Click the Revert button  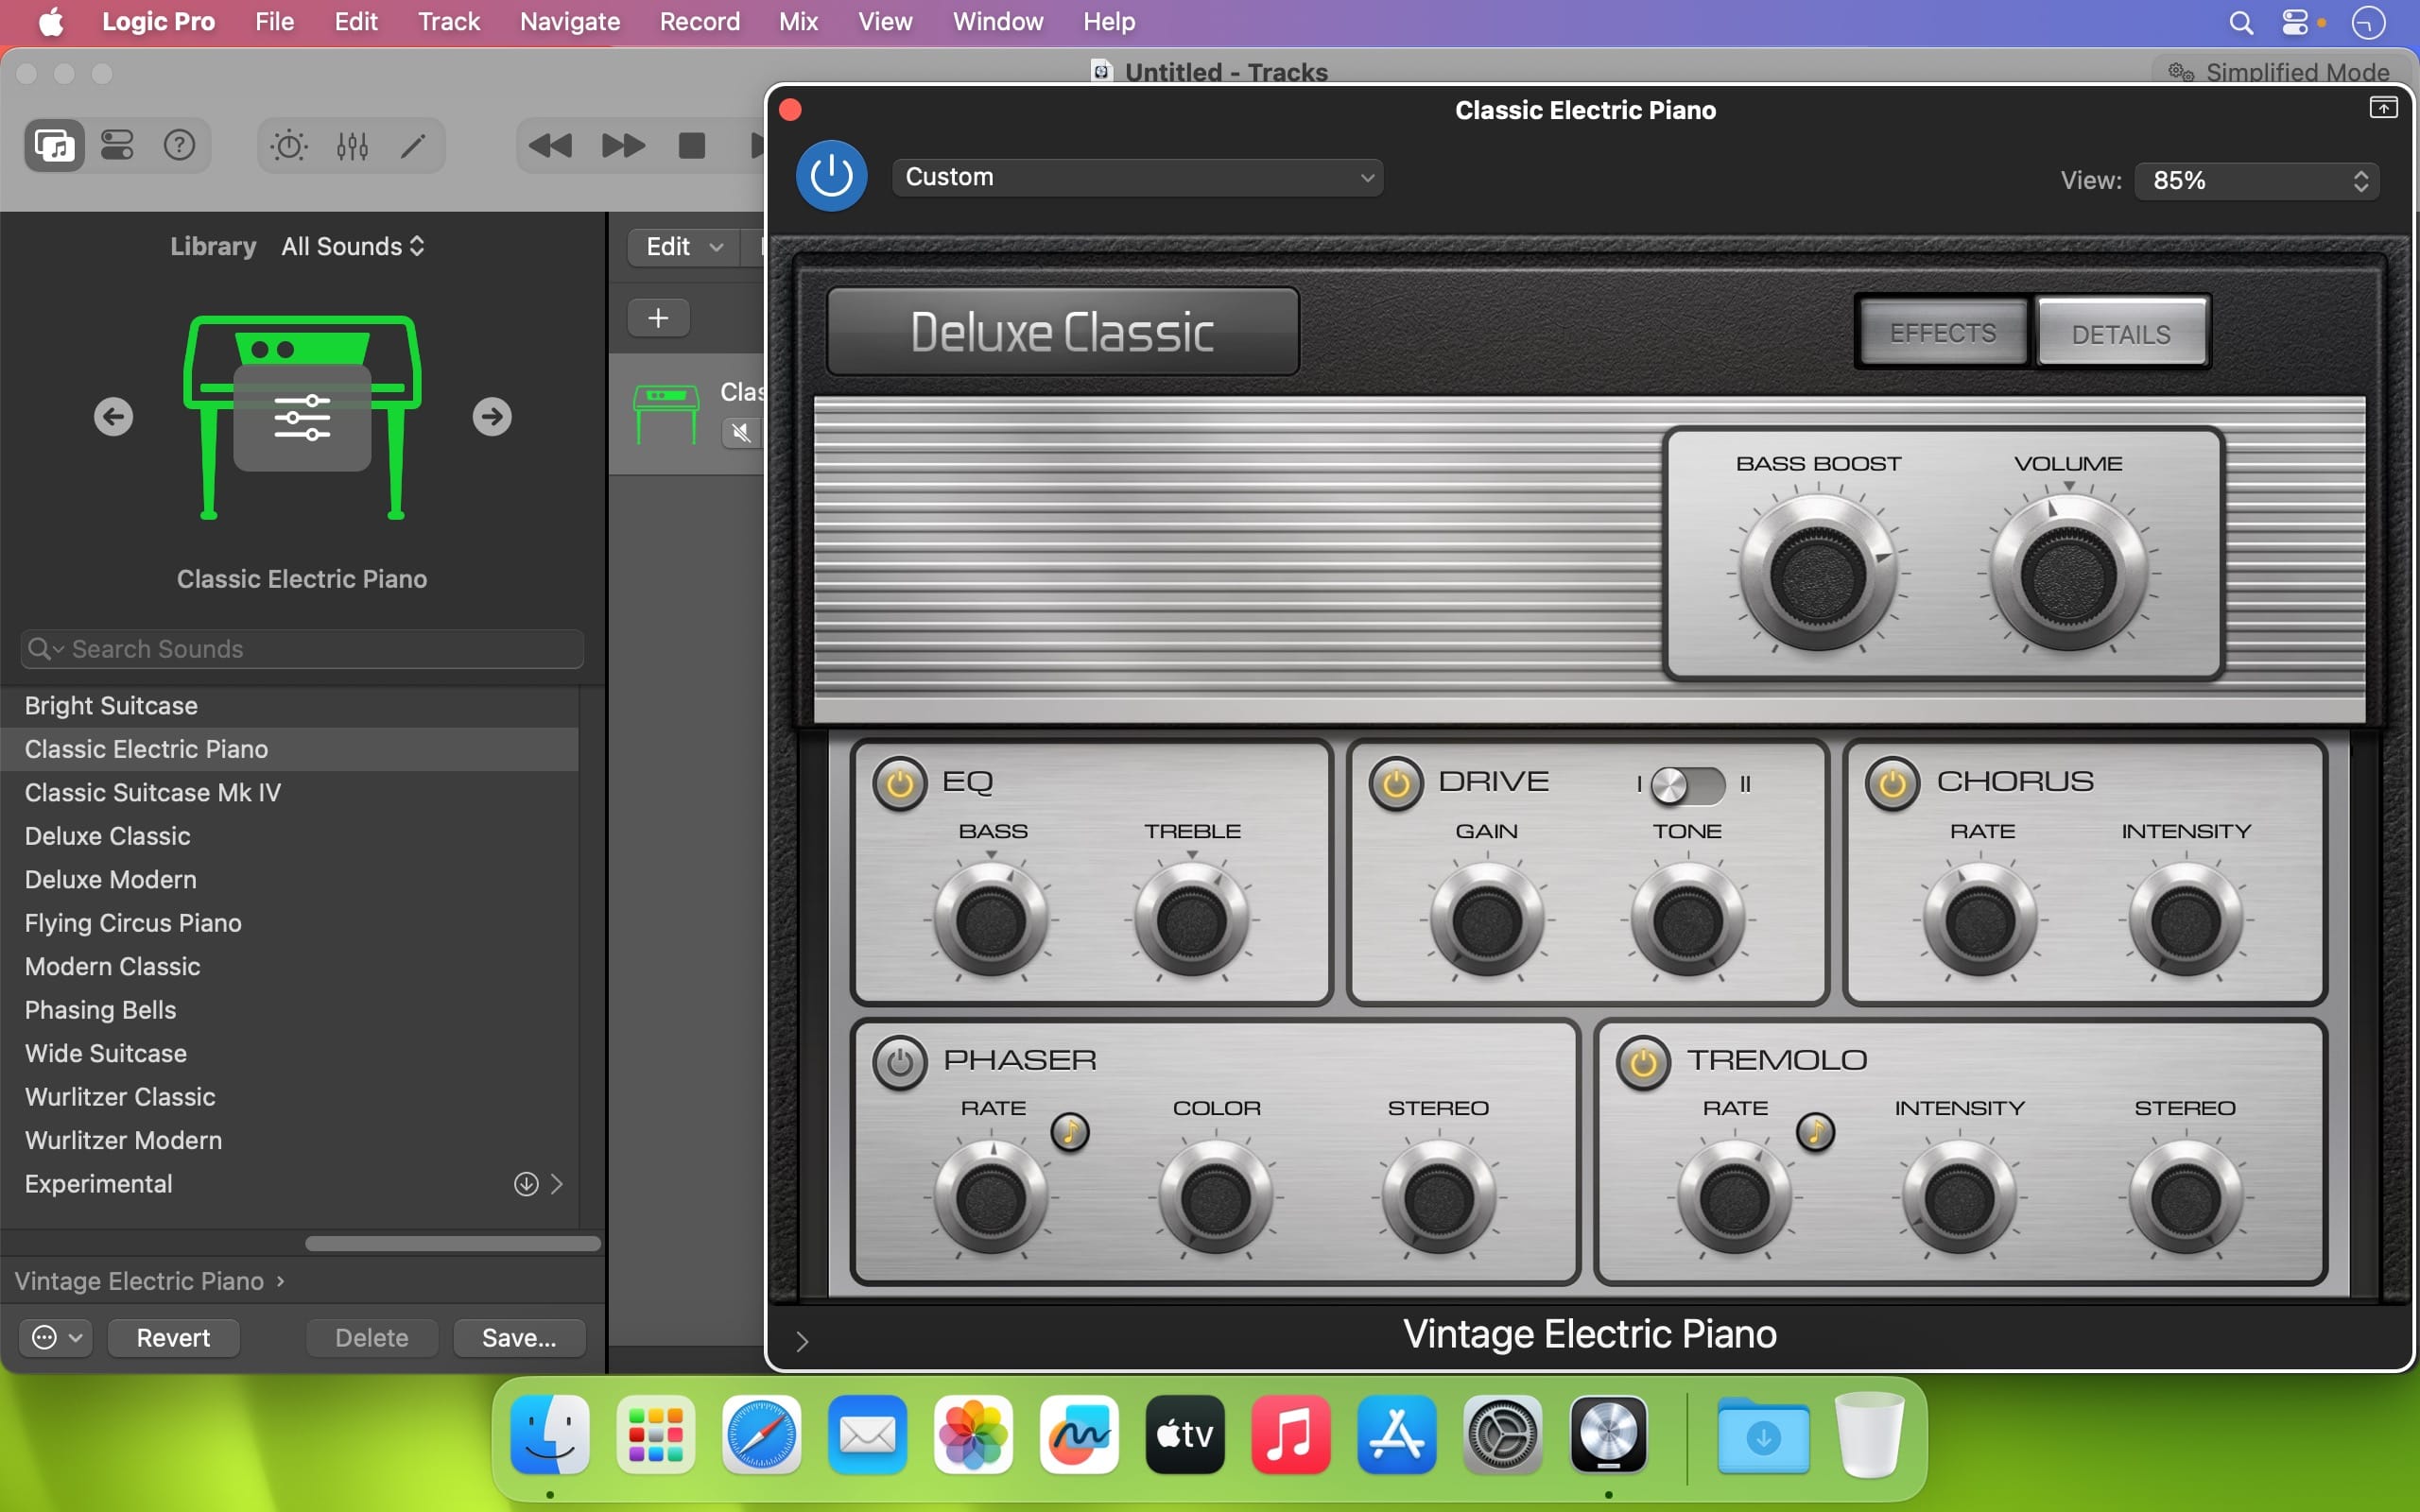[173, 1338]
